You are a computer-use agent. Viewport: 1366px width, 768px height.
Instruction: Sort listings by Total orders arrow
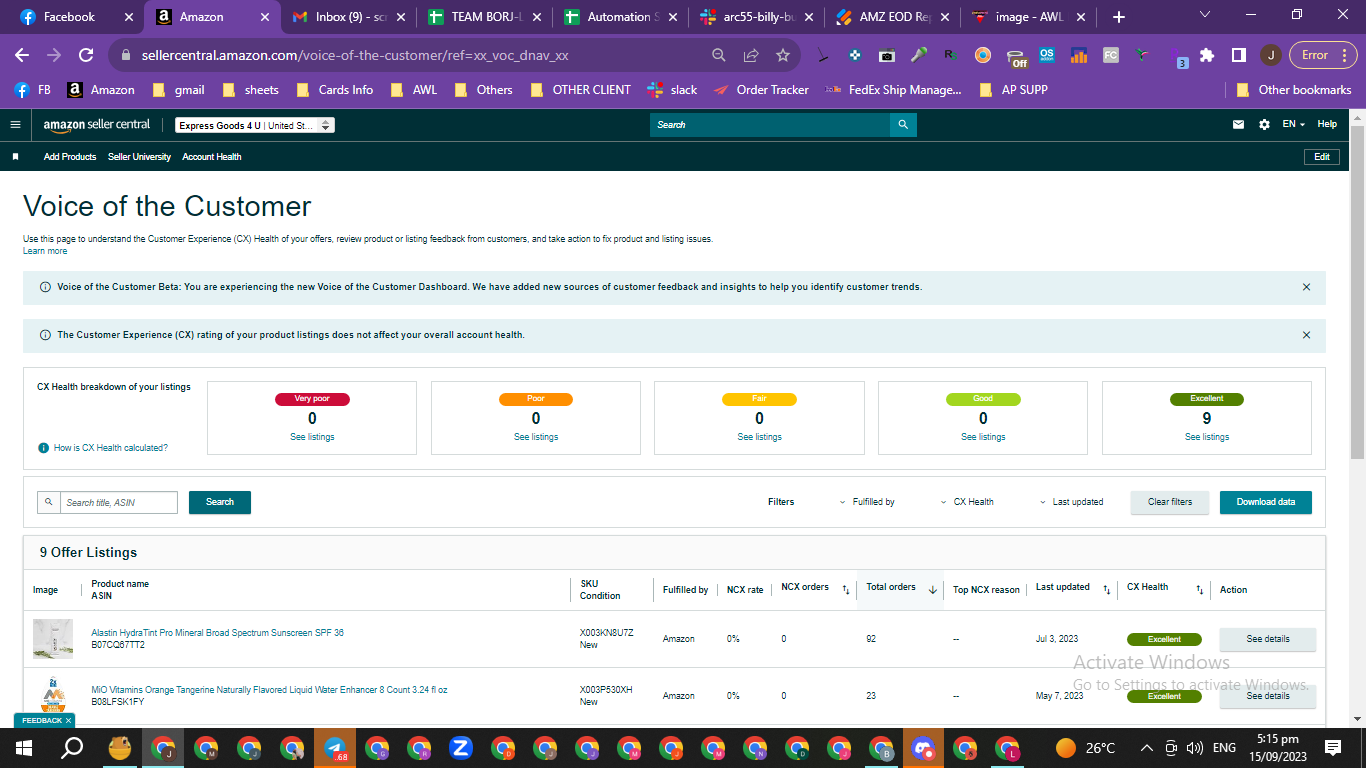pos(932,590)
